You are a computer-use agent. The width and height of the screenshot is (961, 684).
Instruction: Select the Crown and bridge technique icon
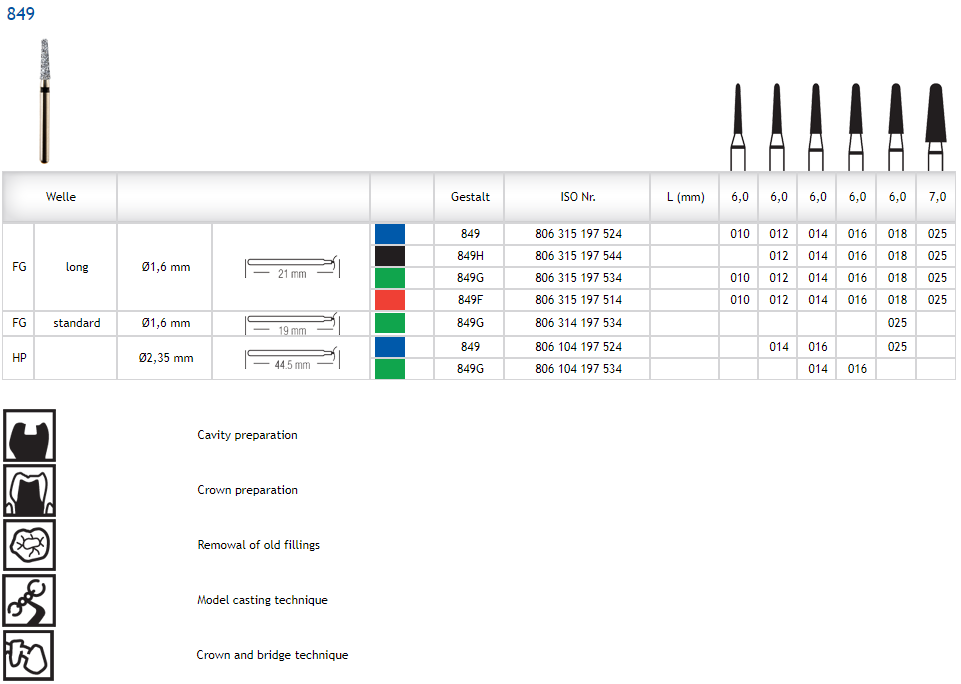[x=29, y=655]
